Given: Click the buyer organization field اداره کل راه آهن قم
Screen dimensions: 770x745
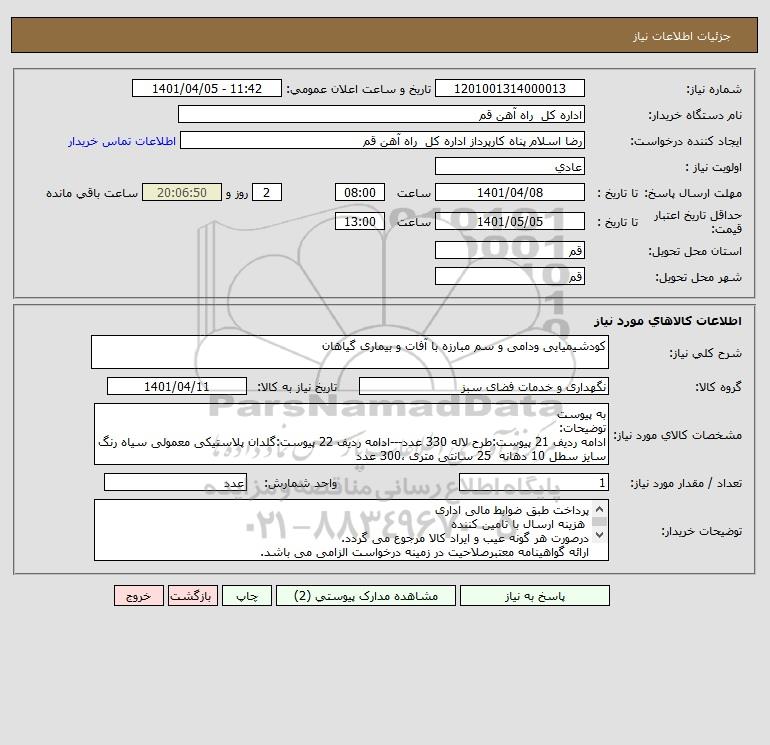Looking at the screenshot, I should [x=381, y=114].
